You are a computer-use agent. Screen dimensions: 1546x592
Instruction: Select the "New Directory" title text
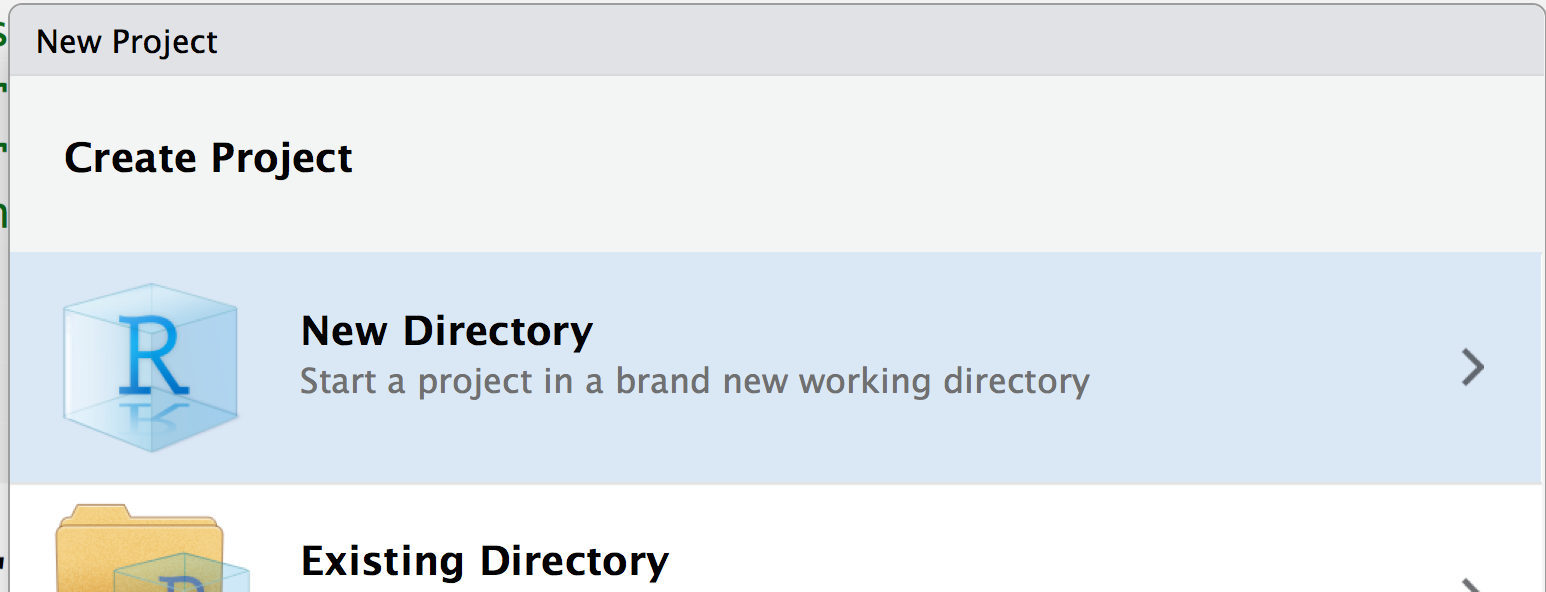(x=447, y=331)
